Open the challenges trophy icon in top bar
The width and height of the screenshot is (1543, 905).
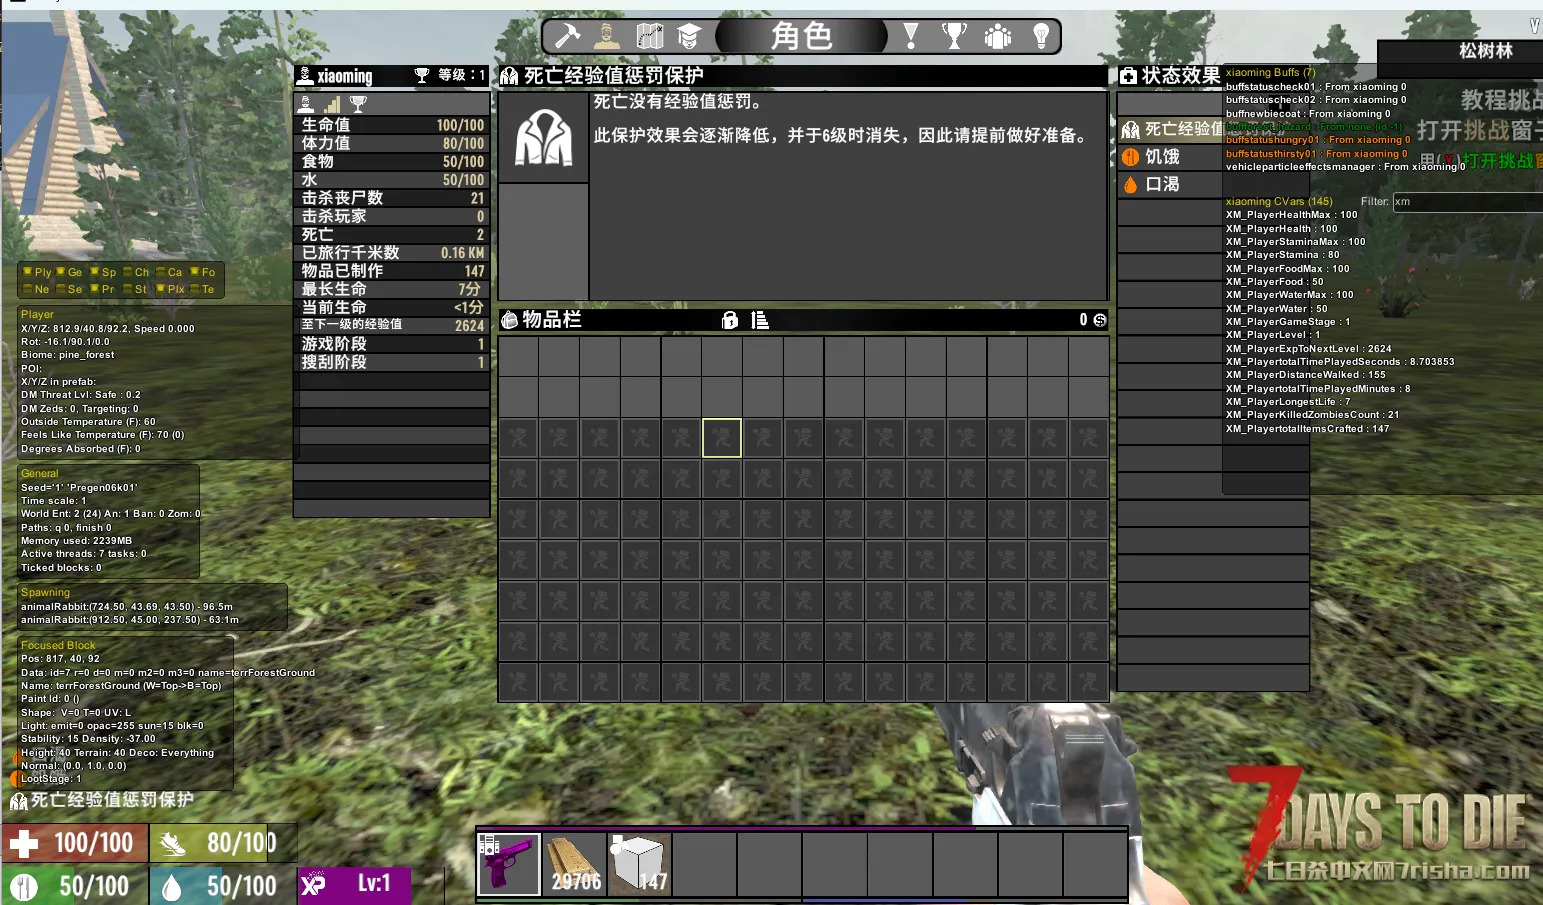pyautogui.click(x=954, y=37)
